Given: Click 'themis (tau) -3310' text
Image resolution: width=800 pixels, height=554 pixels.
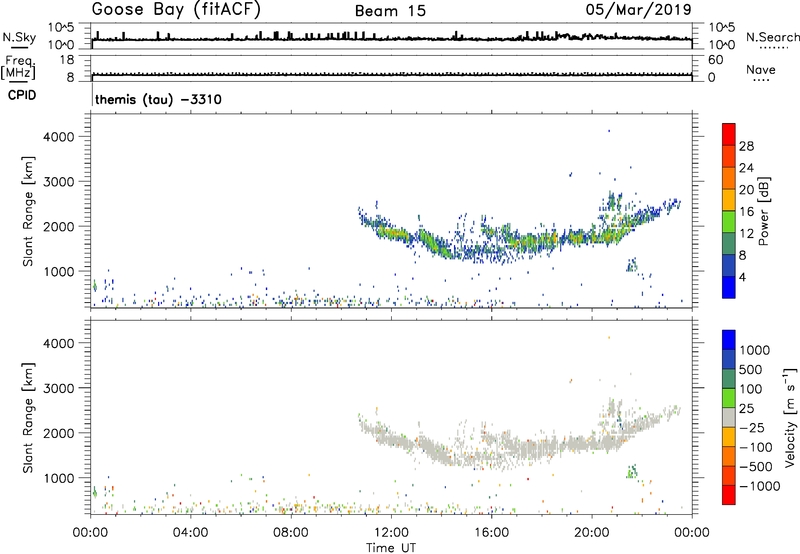Looking at the screenshot, I should tap(158, 99).
